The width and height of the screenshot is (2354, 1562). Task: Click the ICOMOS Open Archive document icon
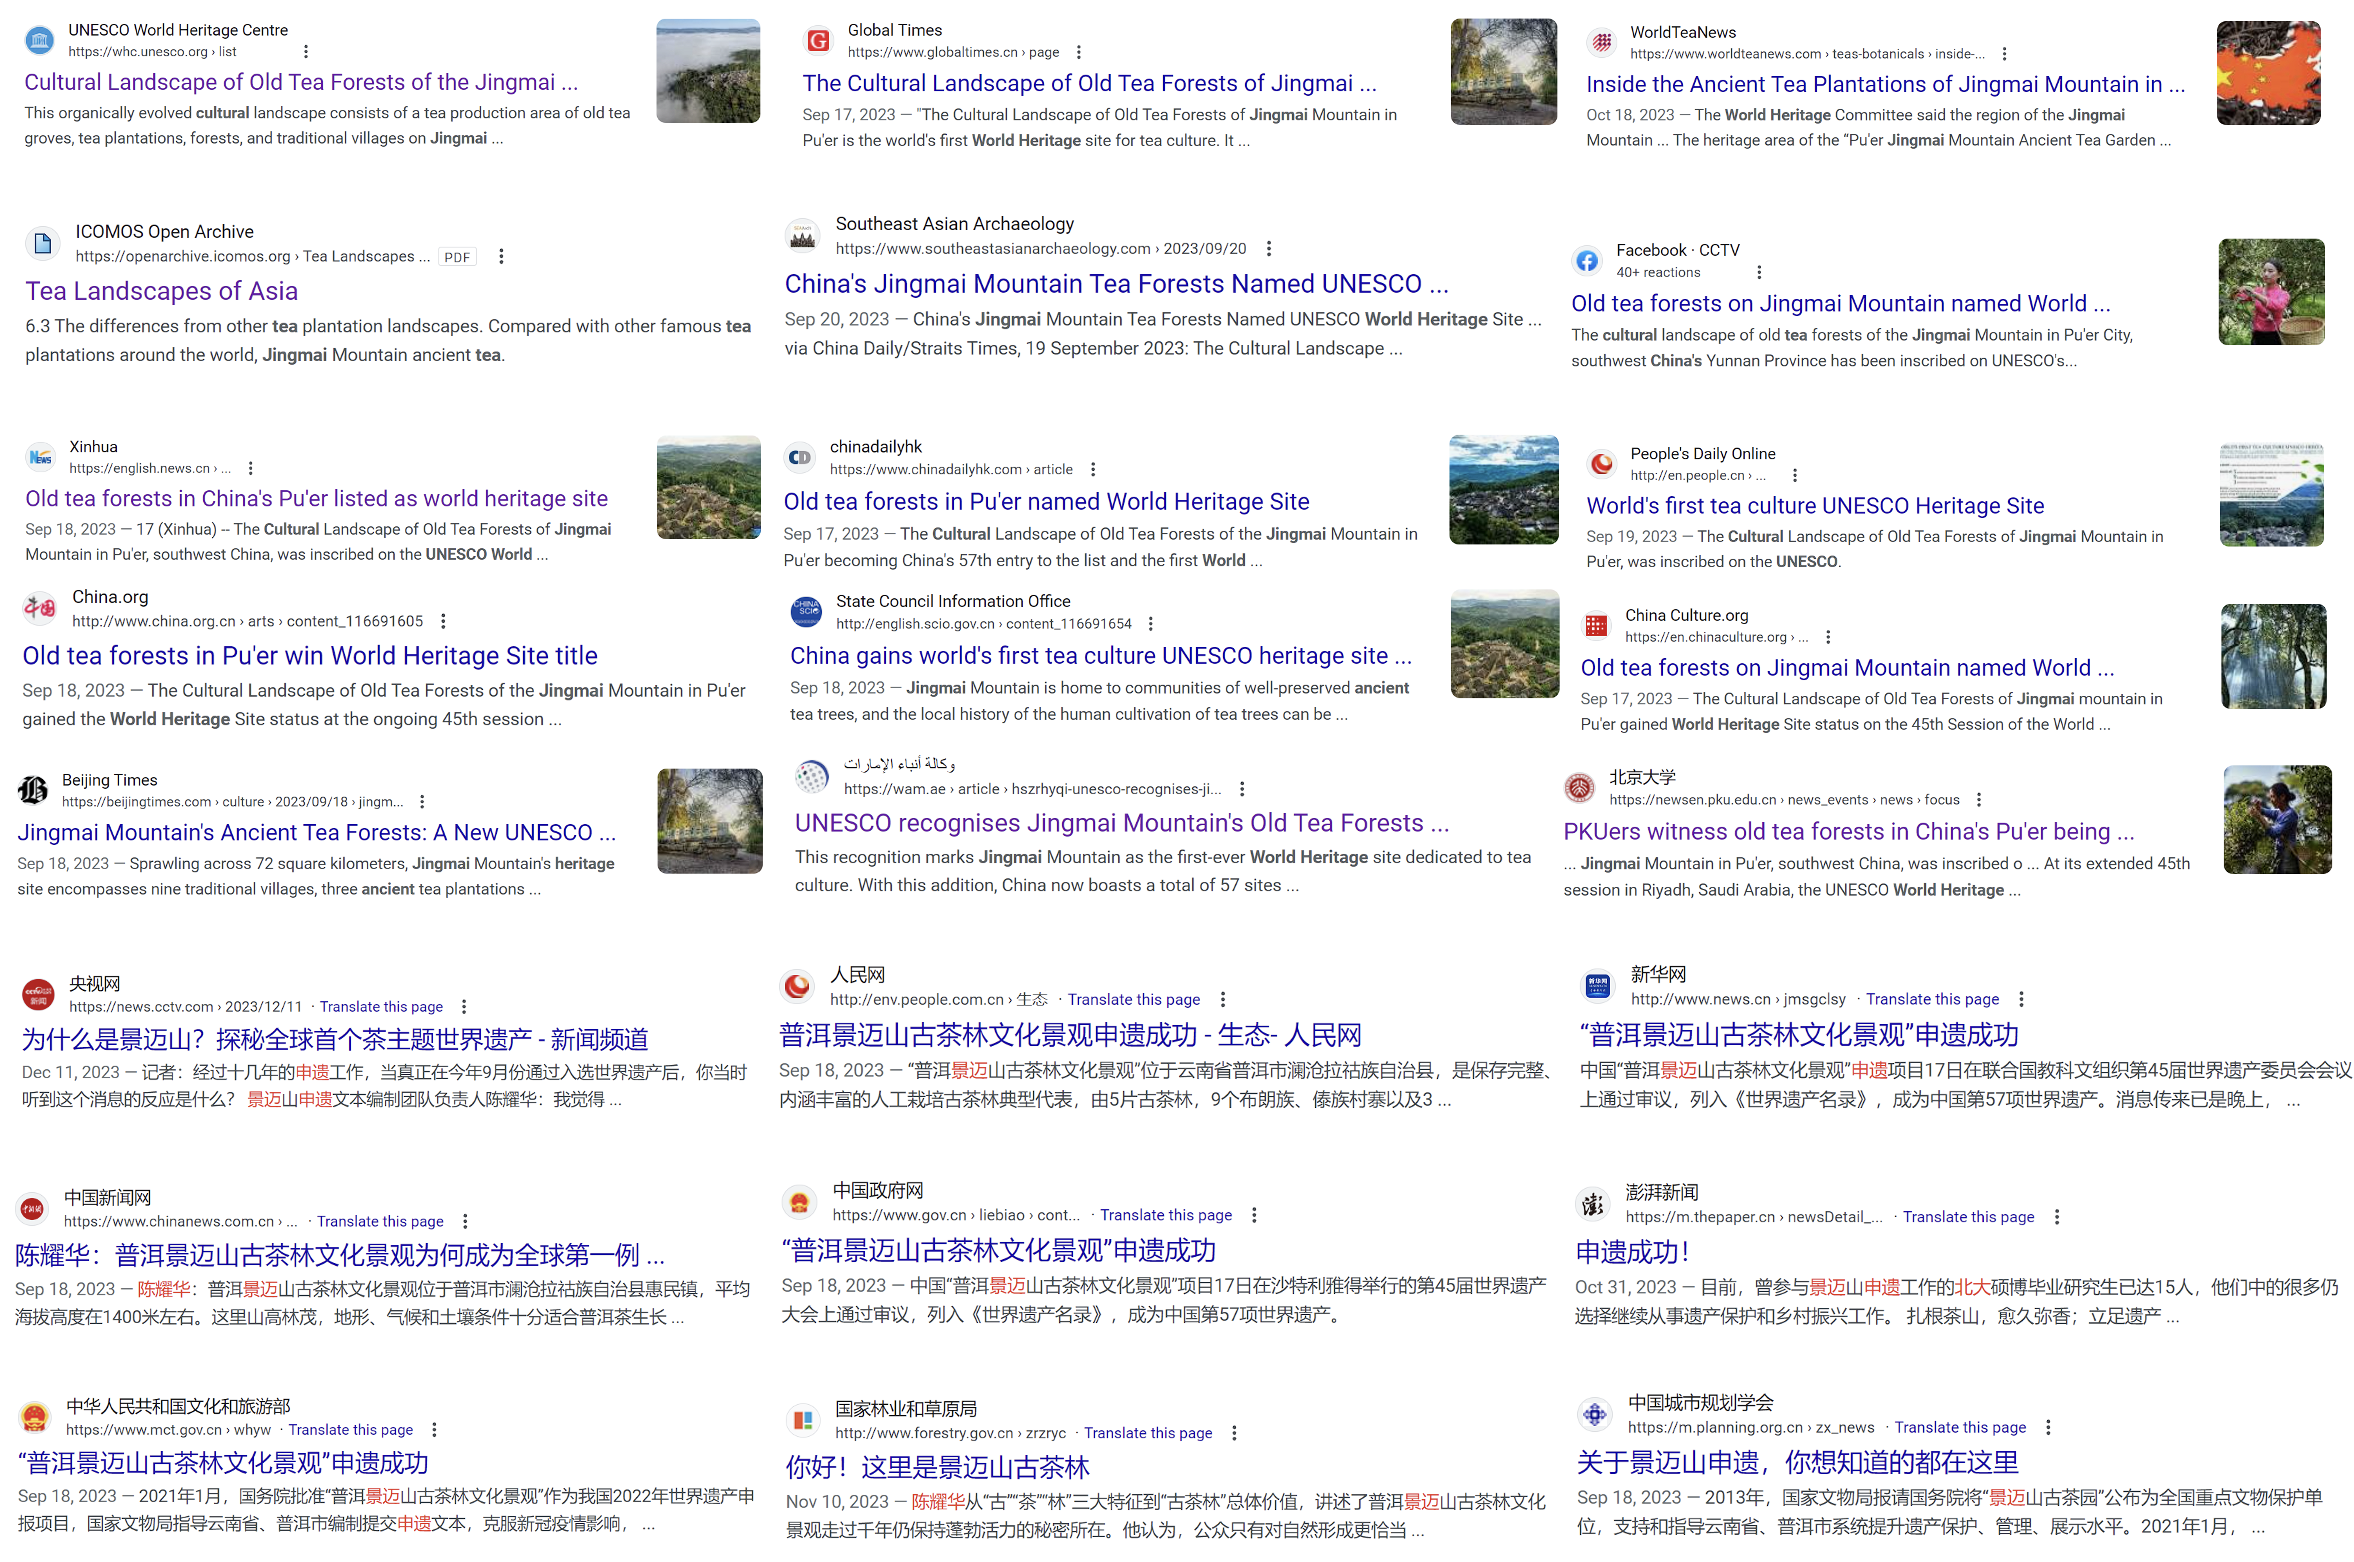43,243
